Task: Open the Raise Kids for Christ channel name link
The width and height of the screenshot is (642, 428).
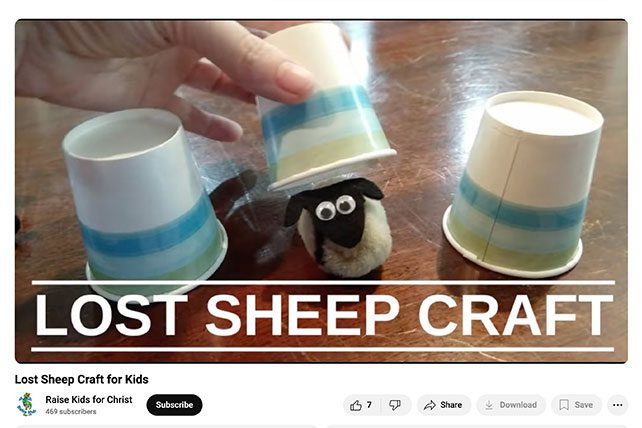Action: point(89,400)
